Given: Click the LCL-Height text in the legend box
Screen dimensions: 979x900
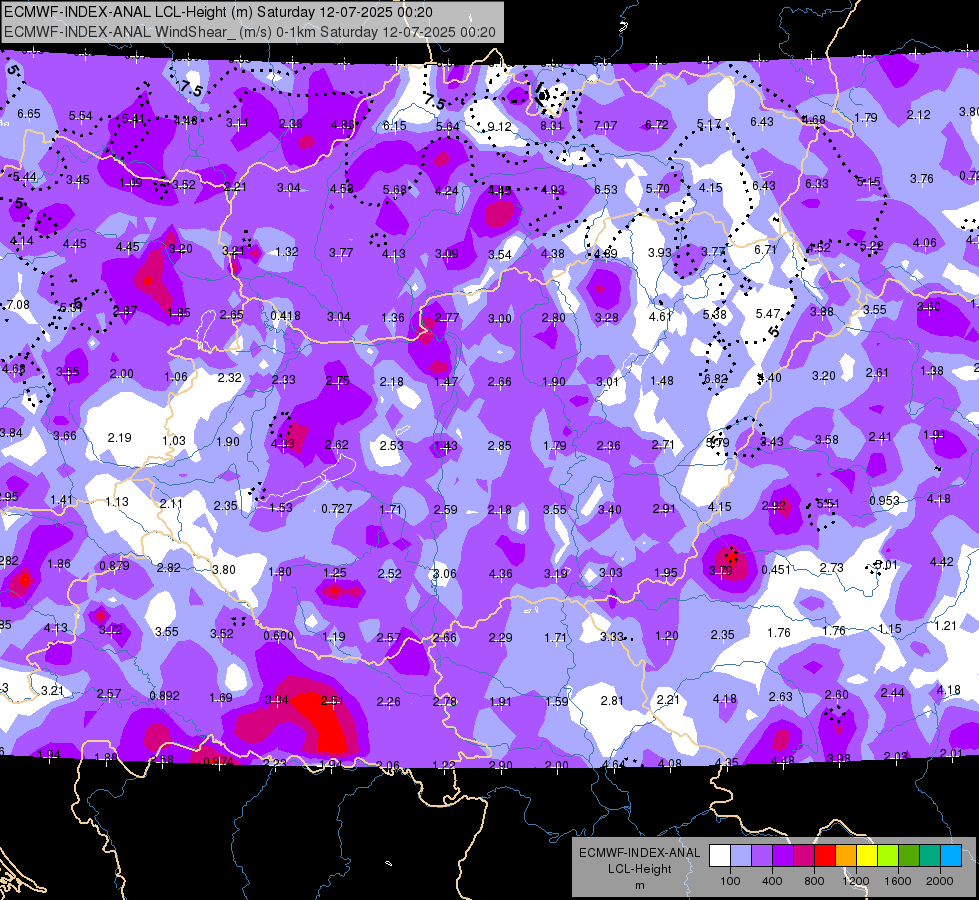Looking at the screenshot, I should [639, 869].
